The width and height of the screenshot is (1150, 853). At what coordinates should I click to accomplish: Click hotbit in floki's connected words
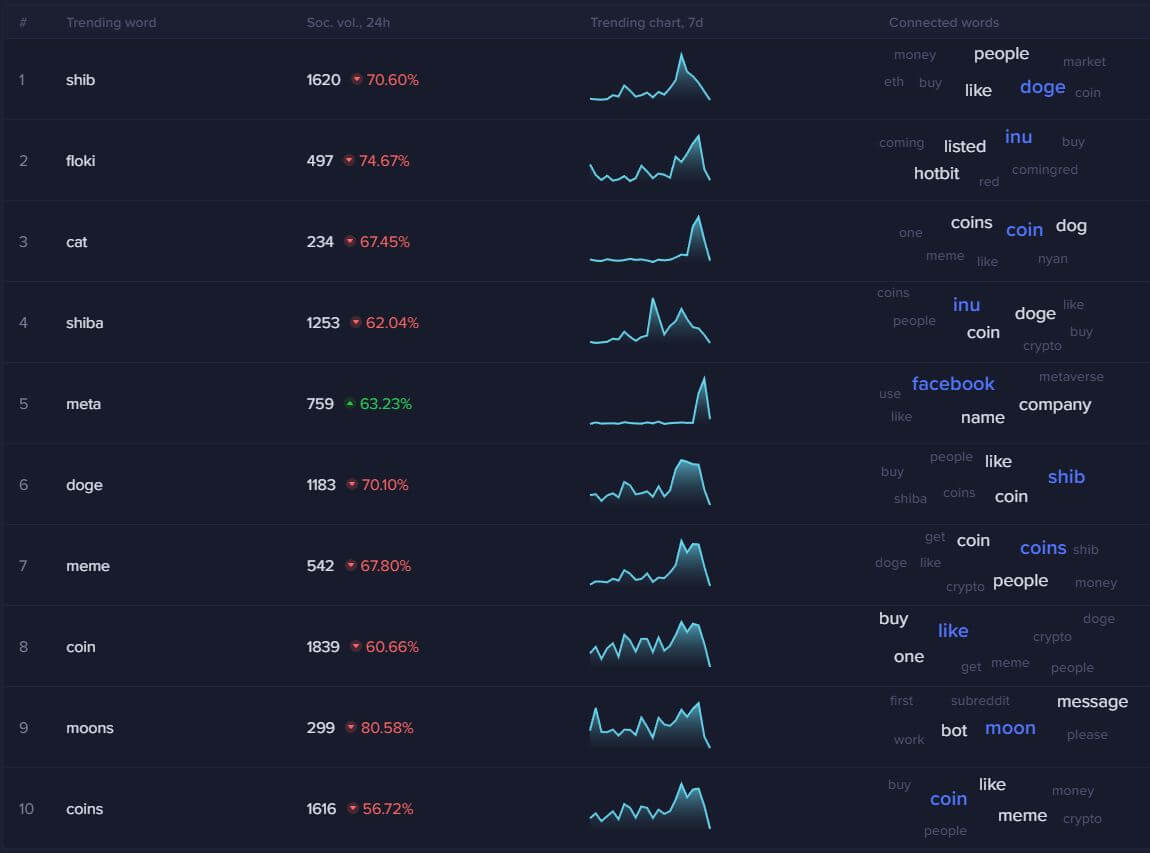[936, 174]
